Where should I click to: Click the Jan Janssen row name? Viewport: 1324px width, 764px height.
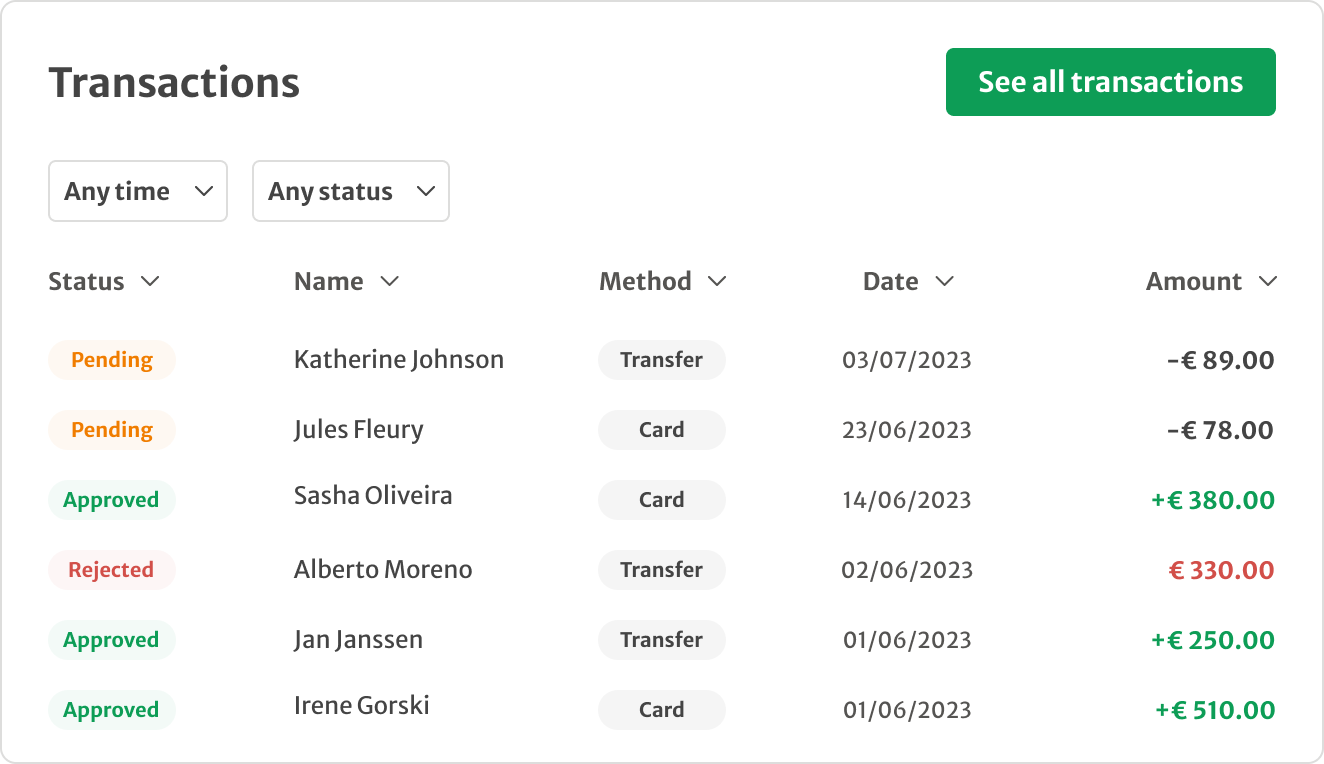coord(358,640)
